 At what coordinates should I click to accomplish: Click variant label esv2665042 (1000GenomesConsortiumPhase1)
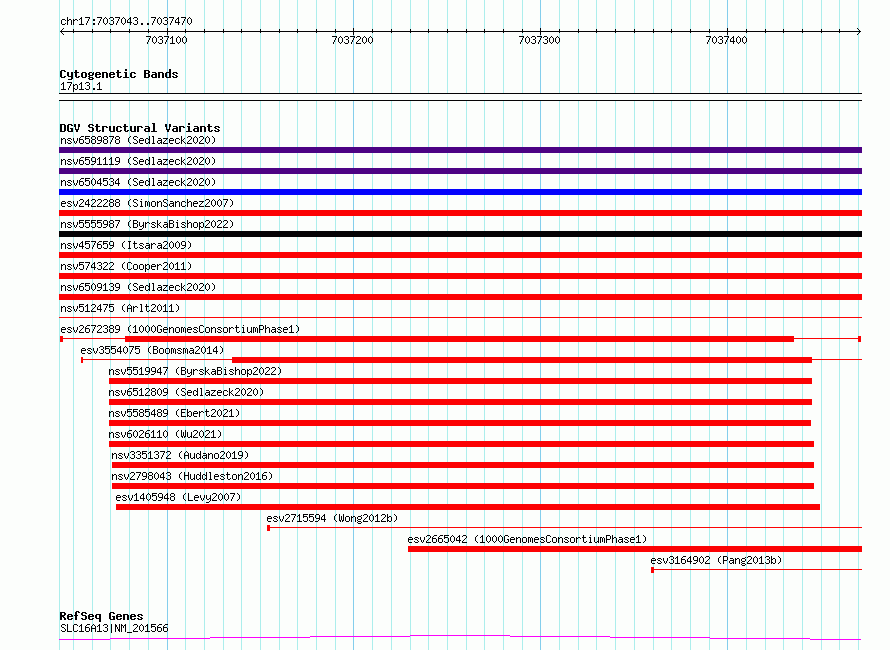coord(527,539)
